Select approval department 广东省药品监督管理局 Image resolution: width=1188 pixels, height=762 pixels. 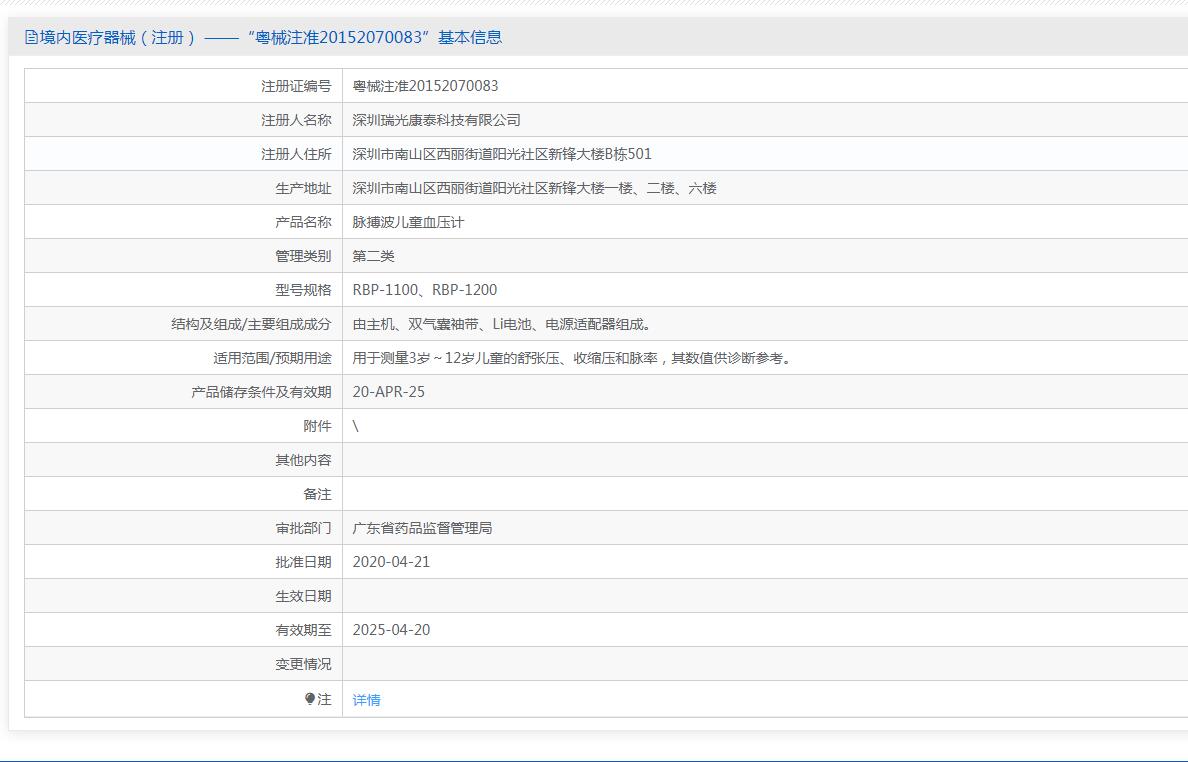coord(422,528)
